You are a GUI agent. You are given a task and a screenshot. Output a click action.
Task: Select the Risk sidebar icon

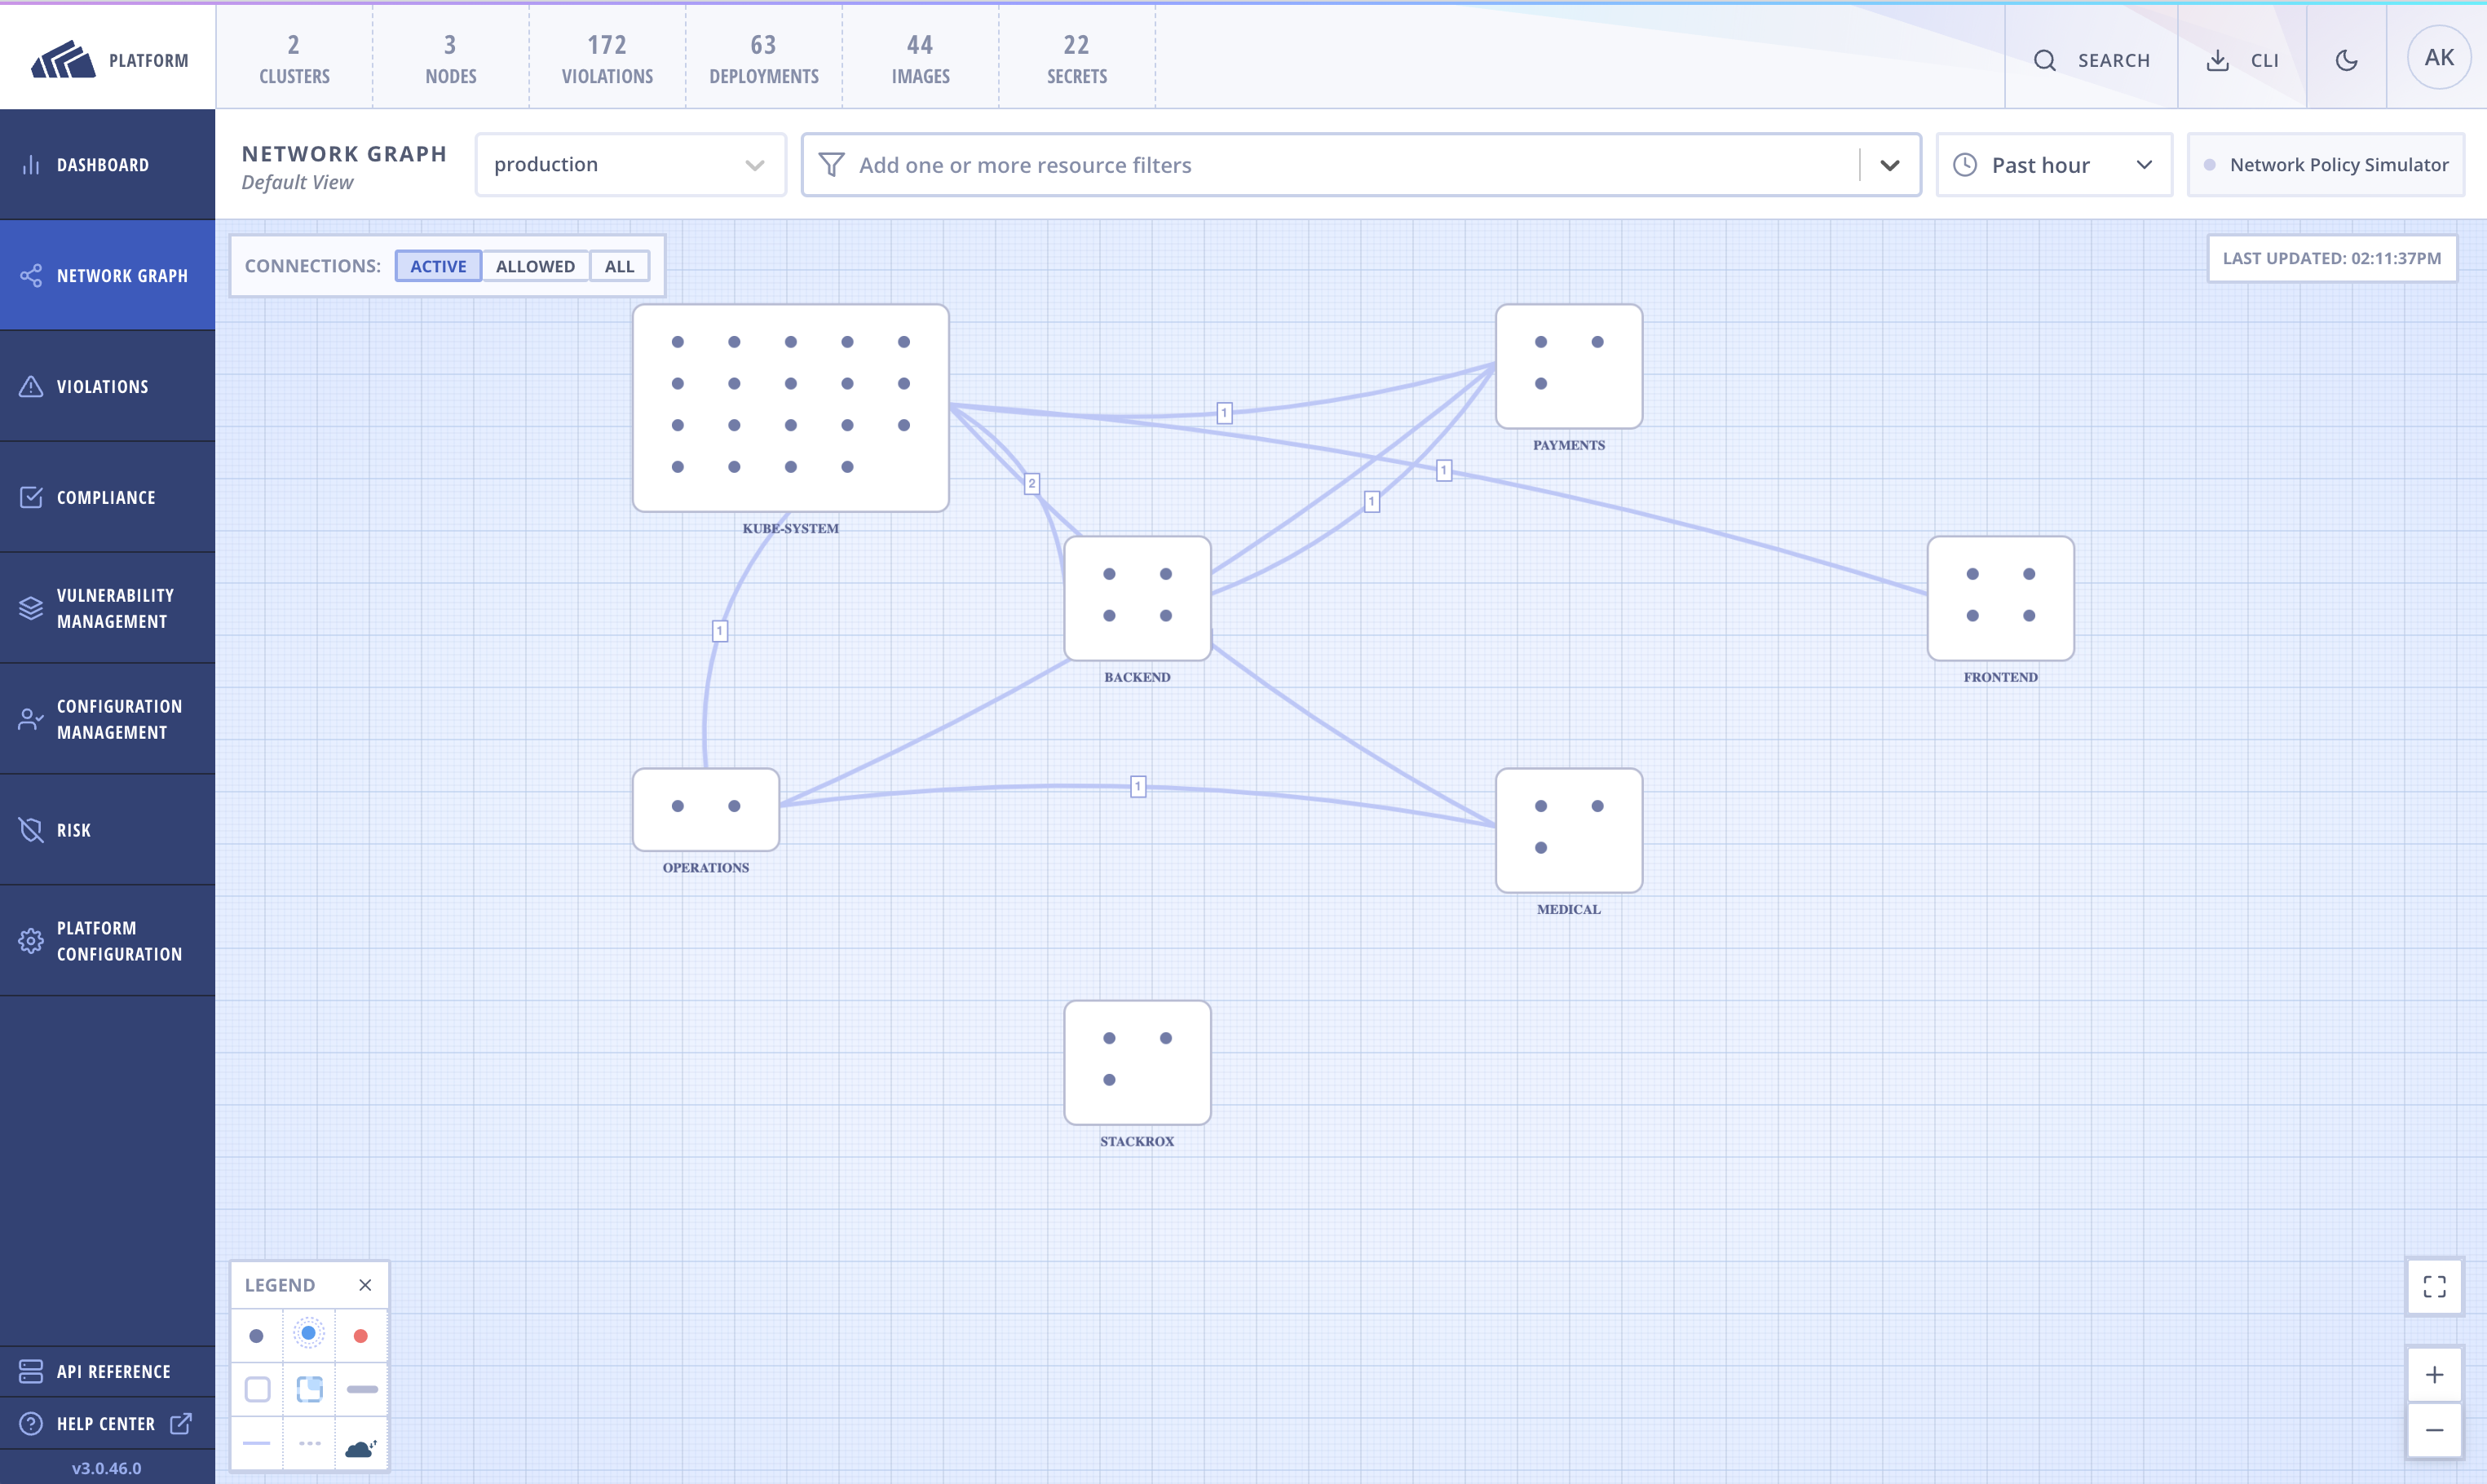point(107,829)
